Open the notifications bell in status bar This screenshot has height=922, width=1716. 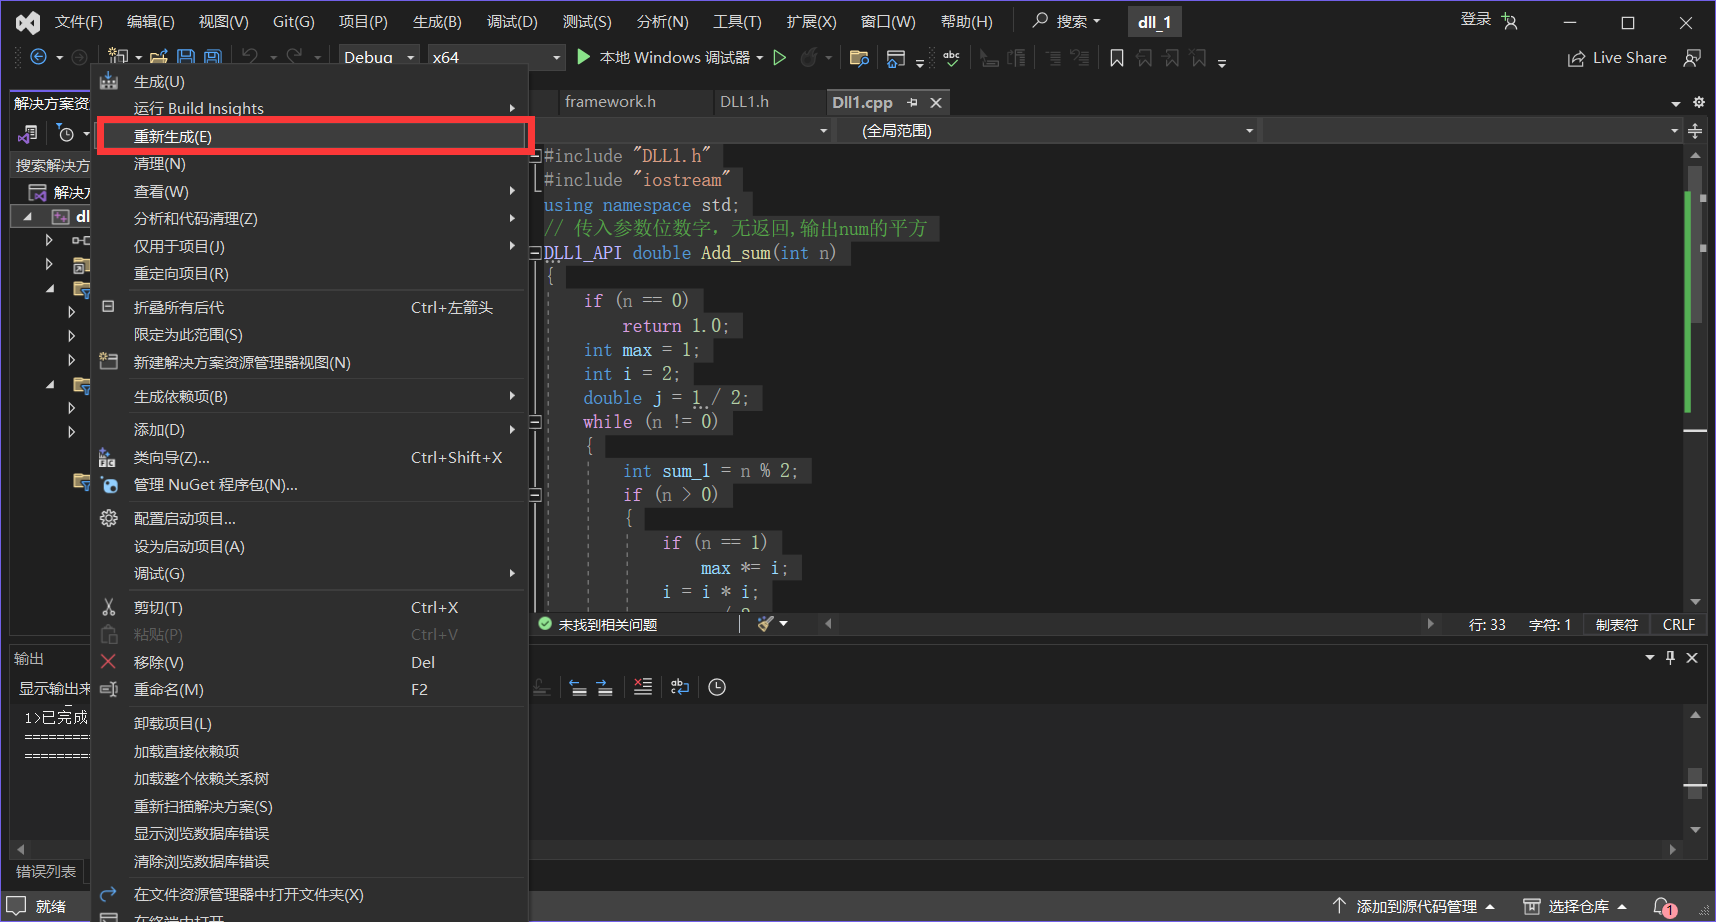coord(1663,906)
